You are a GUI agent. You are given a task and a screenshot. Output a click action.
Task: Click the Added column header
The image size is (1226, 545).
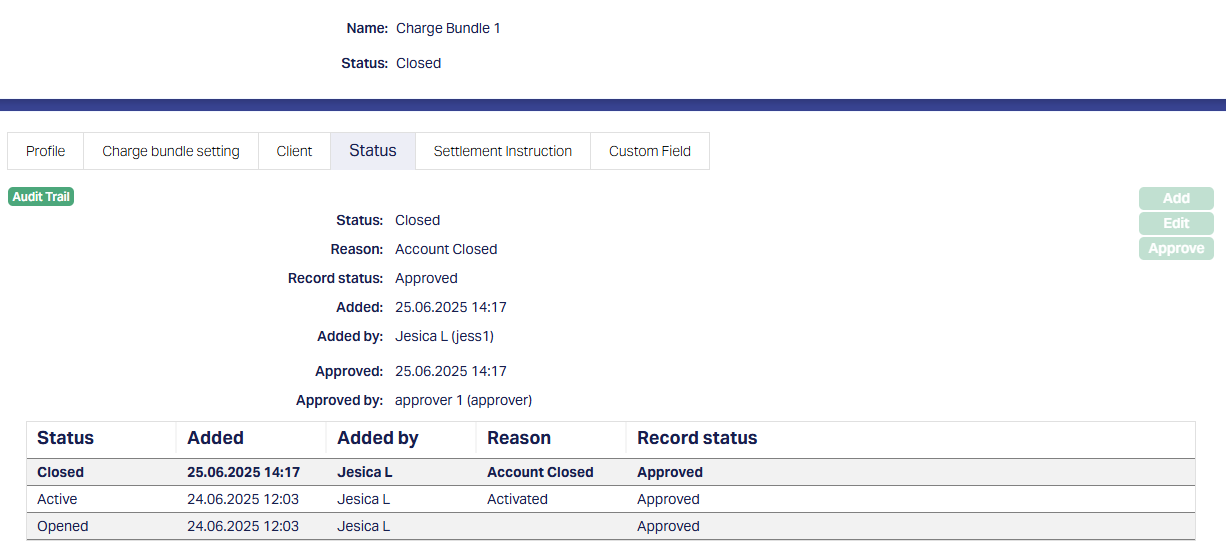pyautogui.click(x=216, y=438)
